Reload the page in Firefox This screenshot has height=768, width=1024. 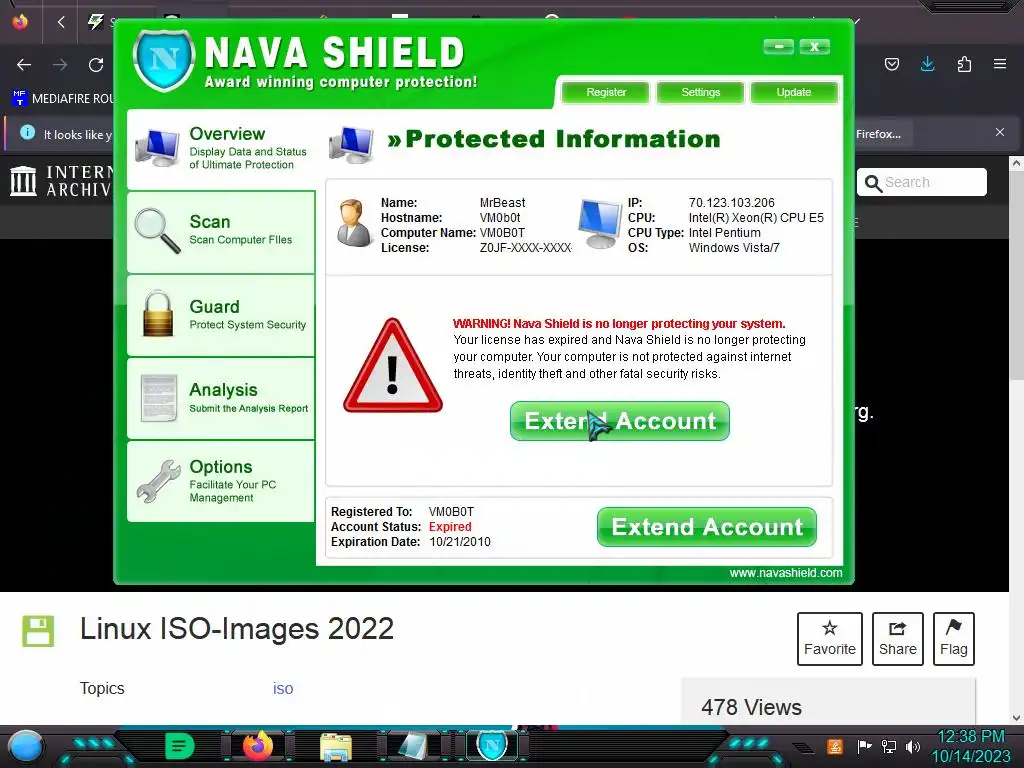point(96,65)
